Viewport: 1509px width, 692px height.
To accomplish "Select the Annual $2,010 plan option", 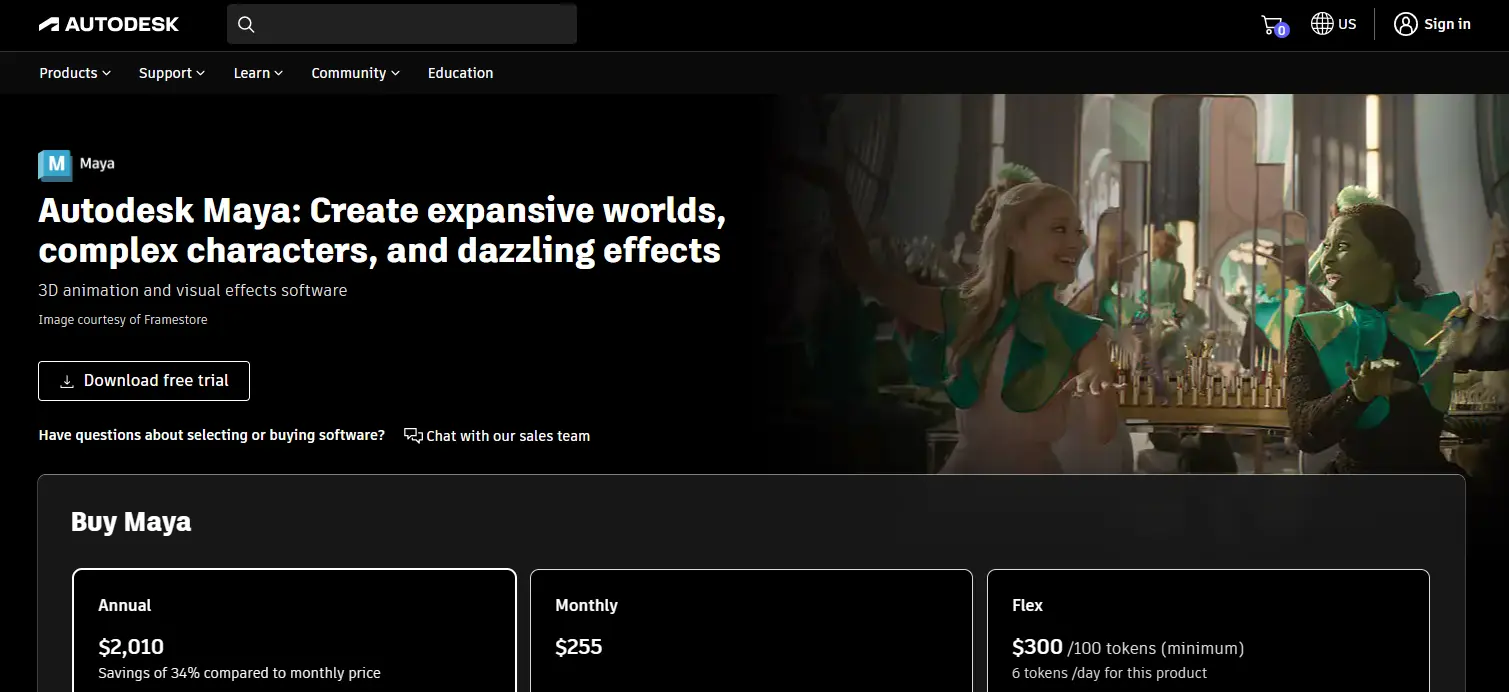I will click(294, 630).
